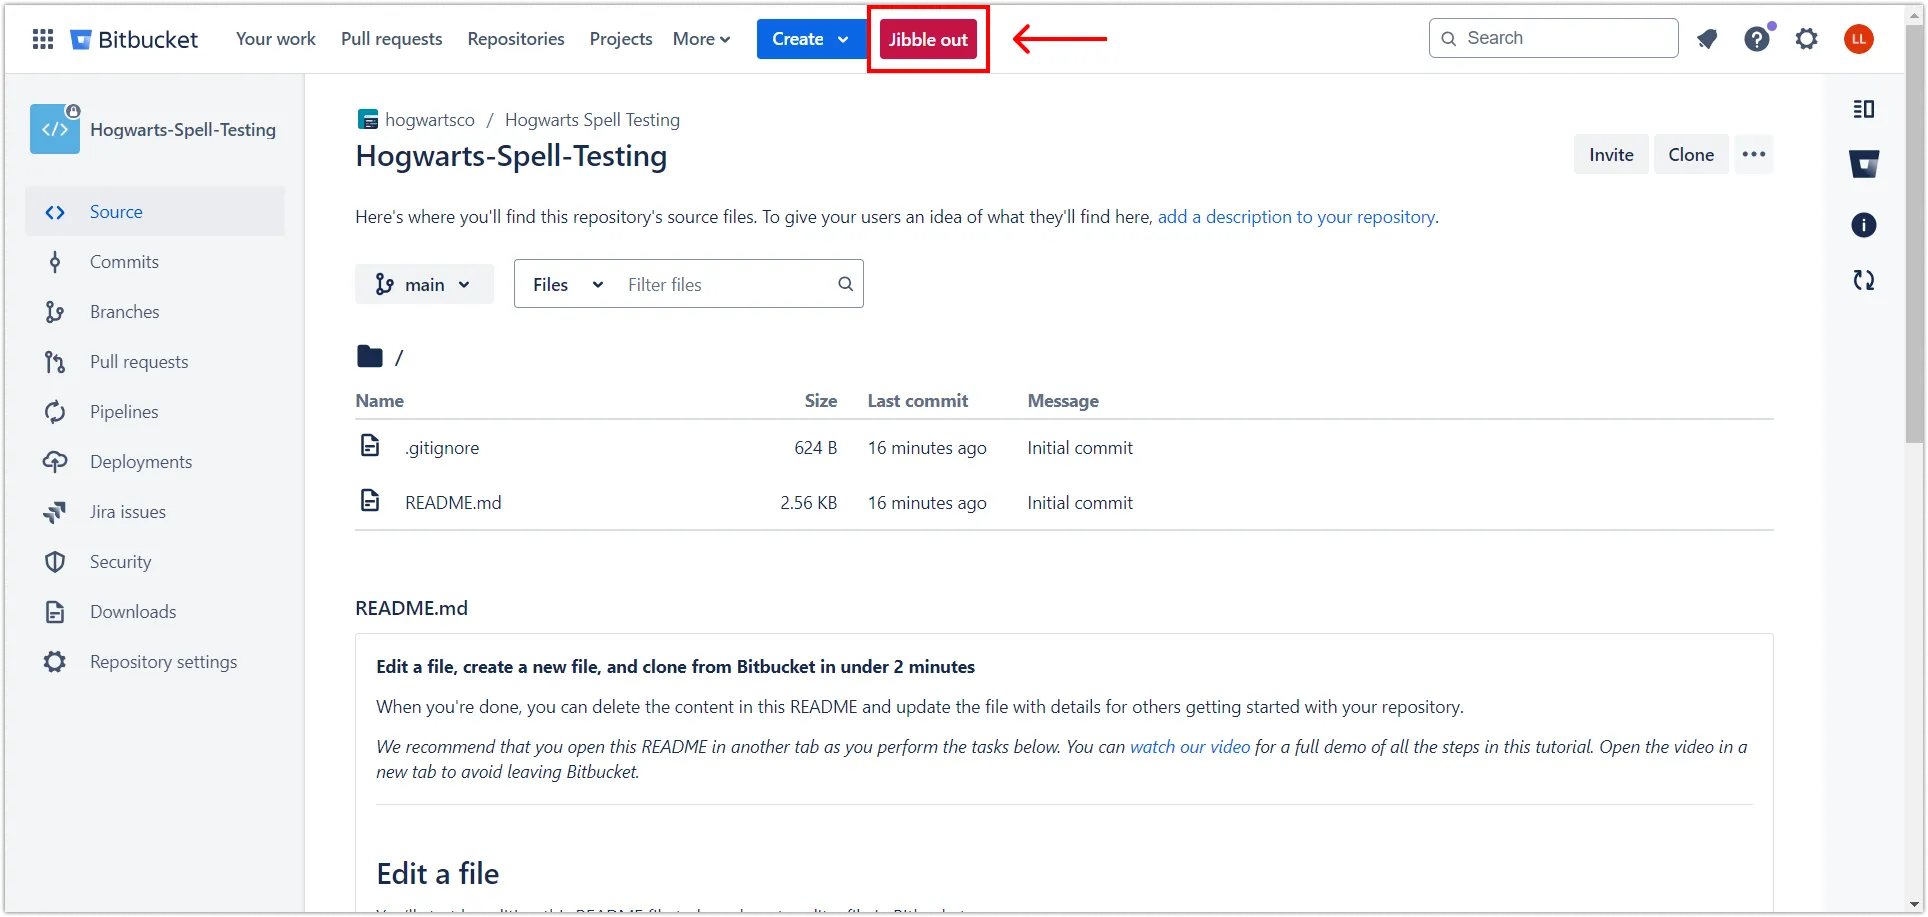Toggle the right sidebar panel layout icon
Screen dimensions: 1928x917
click(x=1863, y=109)
